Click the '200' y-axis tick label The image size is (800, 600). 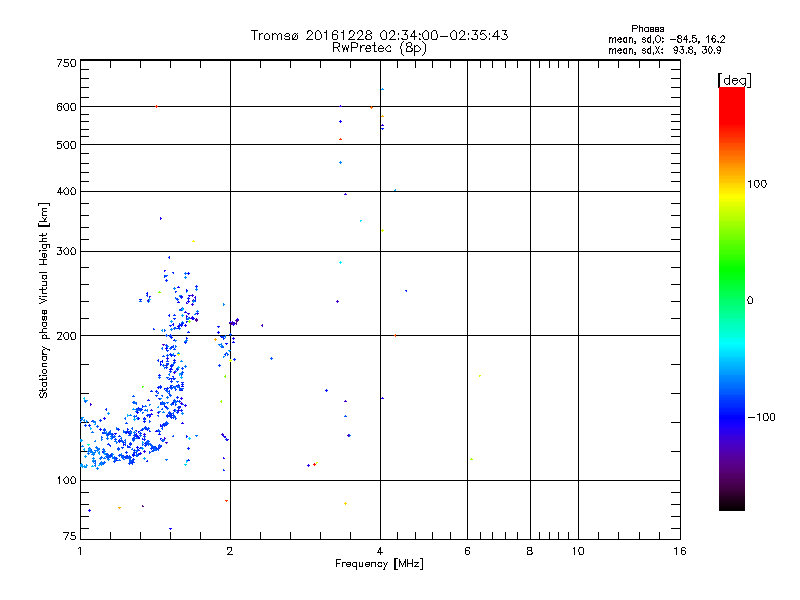click(x=66, y=336)
